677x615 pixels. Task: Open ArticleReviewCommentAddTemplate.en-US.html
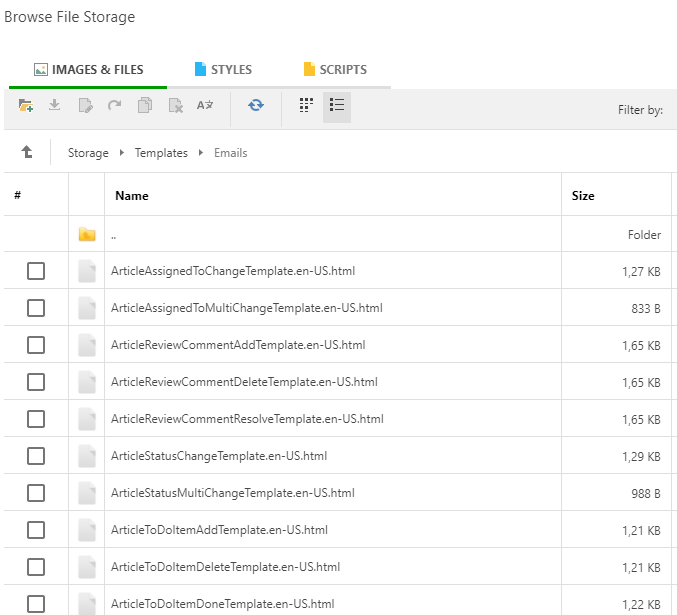click(238, 345)
